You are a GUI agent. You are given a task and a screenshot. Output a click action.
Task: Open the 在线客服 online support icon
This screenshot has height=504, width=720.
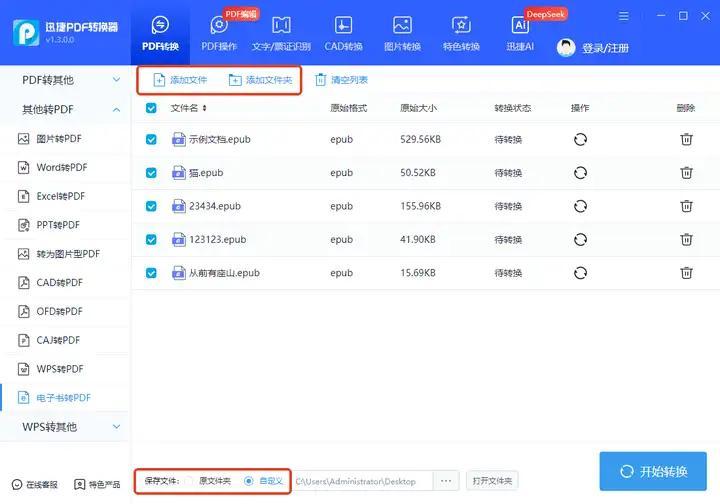tap(17, 484)
